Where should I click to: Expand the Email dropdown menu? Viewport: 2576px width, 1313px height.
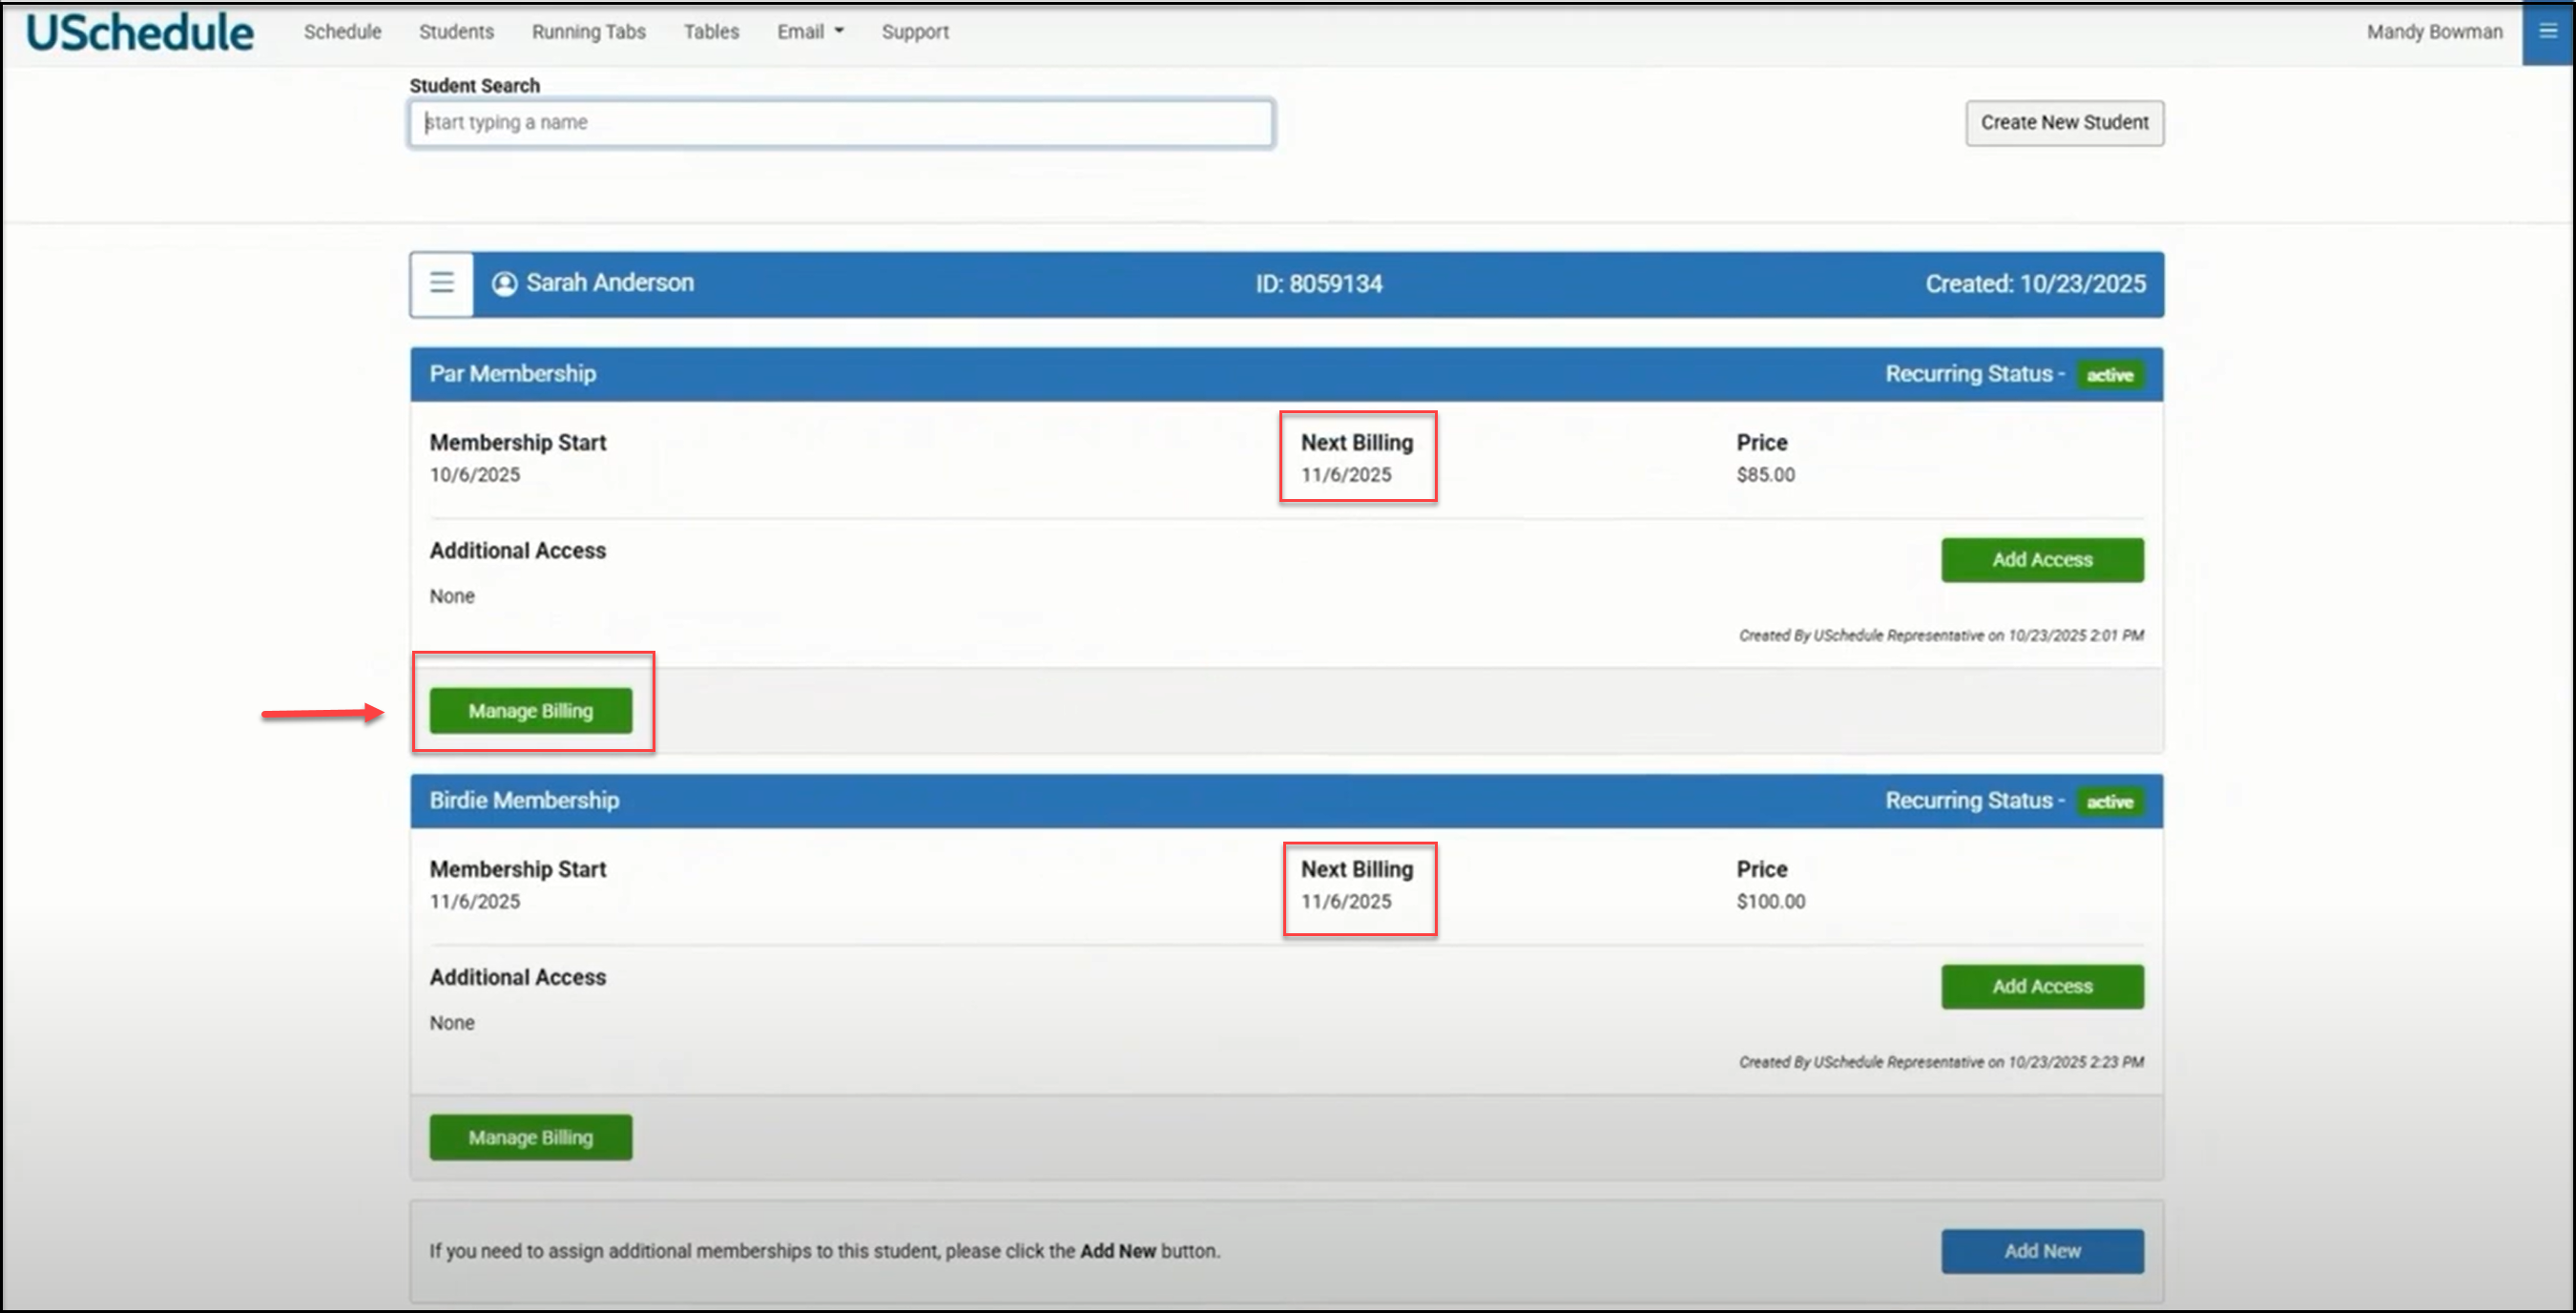pos(810,32)
